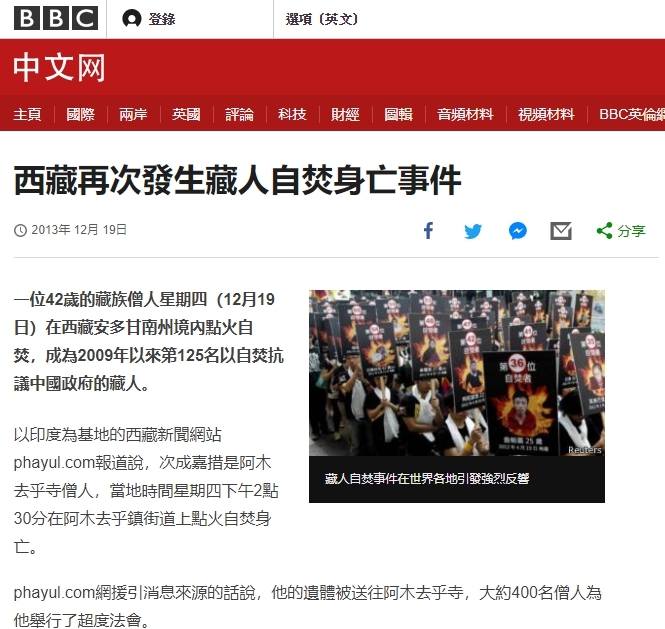Viewport: 665px width, 629px height.
Task: Open the 評論 section
Action: click(239, 115)
